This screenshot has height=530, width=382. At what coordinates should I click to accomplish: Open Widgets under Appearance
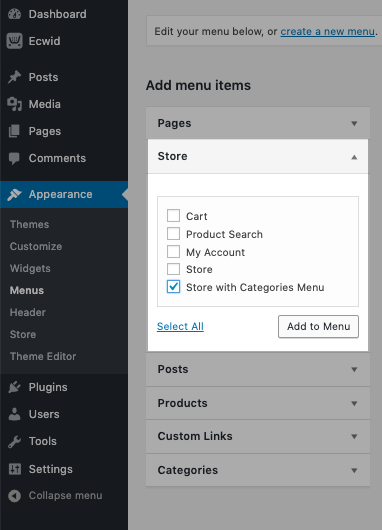(x=30, y=268)
